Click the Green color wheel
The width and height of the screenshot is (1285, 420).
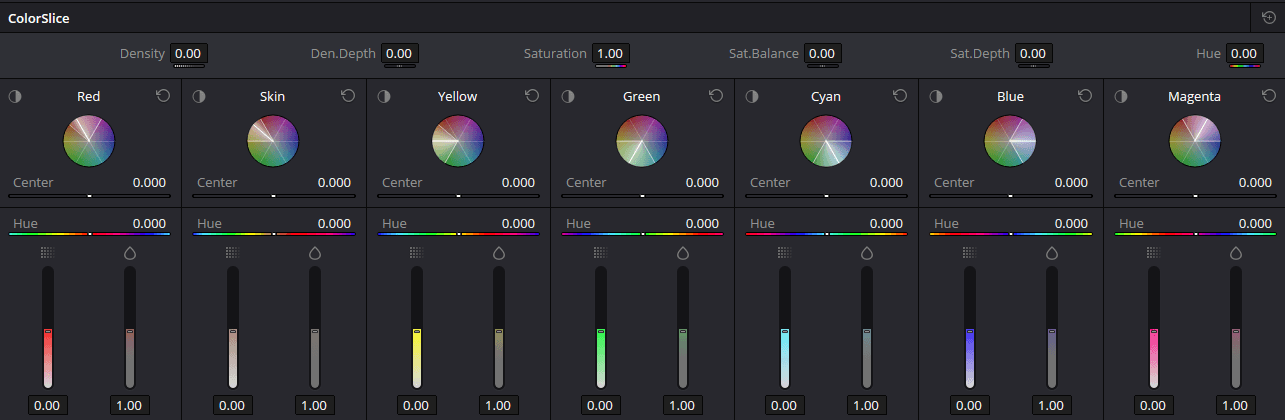pos(642,140)
